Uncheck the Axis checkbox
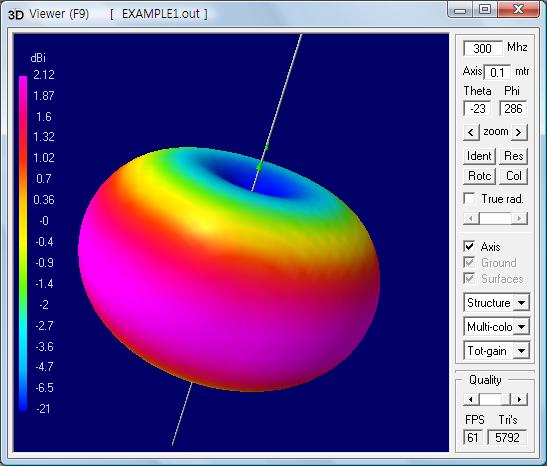 pos(469,247)
